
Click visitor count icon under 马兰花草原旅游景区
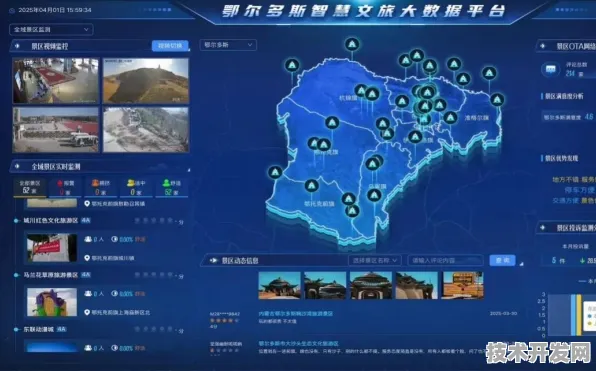coord(88,294)
